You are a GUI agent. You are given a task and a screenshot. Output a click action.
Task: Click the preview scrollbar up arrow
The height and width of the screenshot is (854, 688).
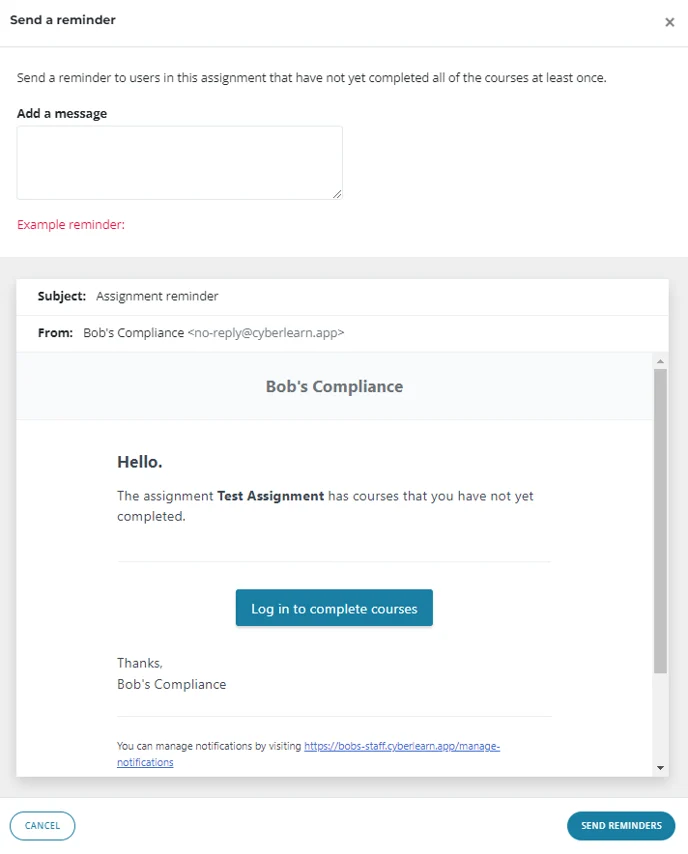pyautogui.click(x=660, y=361)
